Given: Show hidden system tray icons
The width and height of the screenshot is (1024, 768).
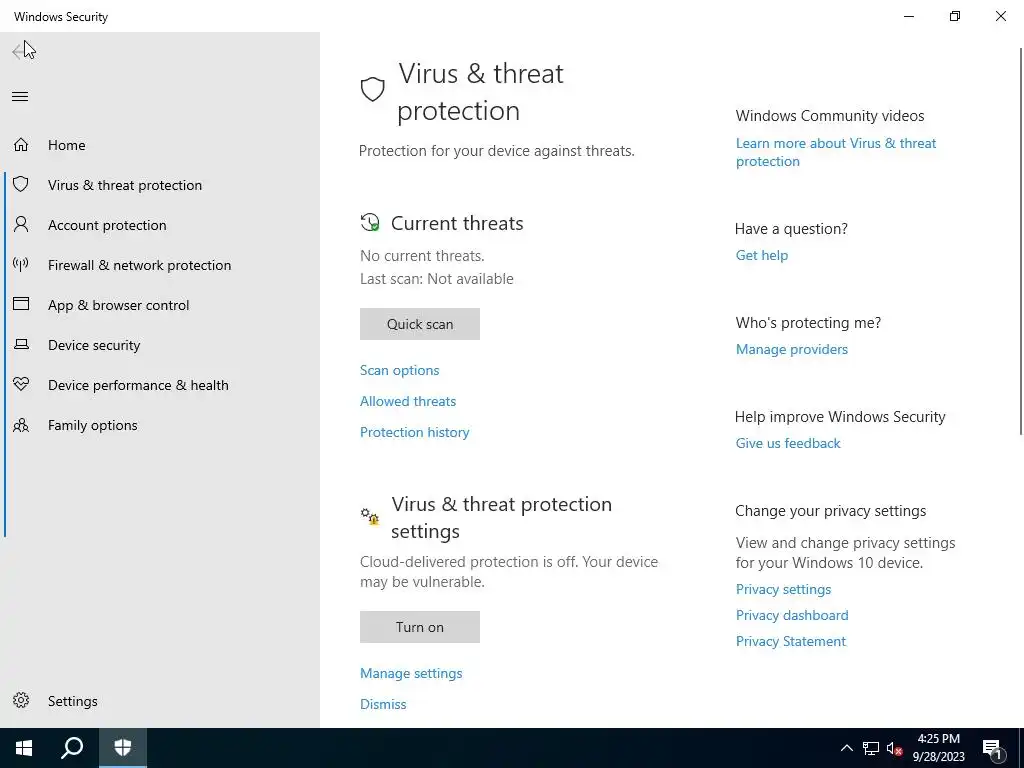Looking at the screenshot, I should pos(846,748).
